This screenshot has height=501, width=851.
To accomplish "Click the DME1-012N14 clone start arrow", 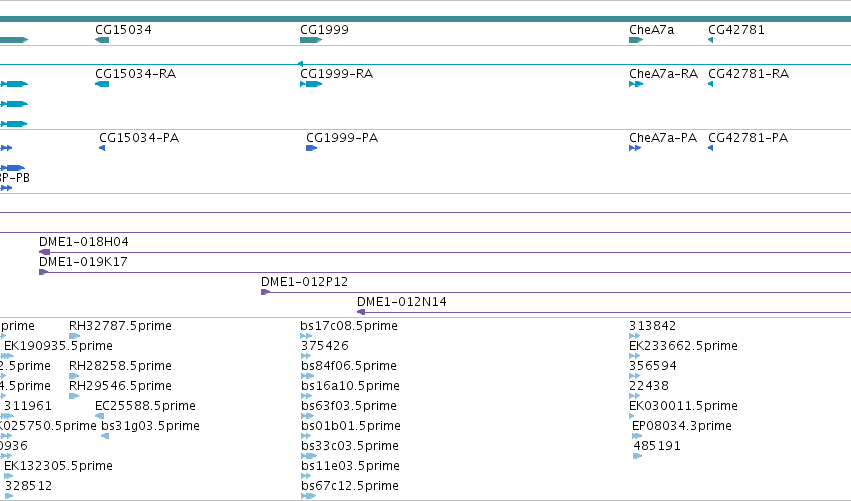I will pyautogui.click(x=361, y=312).
